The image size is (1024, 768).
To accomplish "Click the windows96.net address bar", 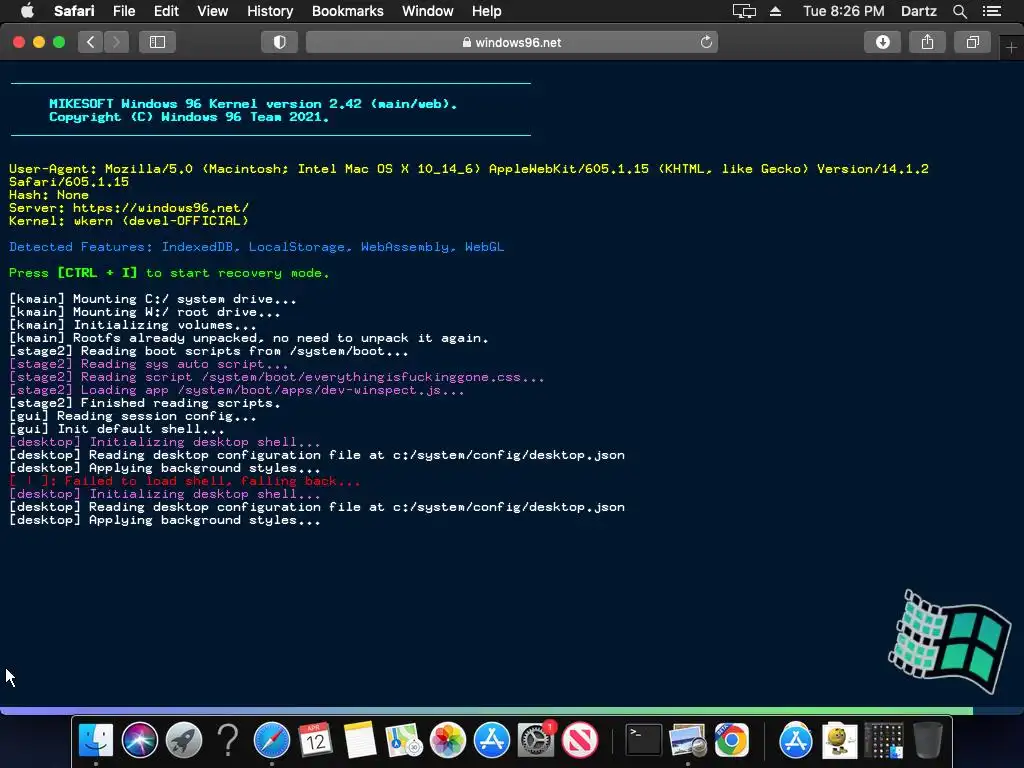I will tap(512, 42).
